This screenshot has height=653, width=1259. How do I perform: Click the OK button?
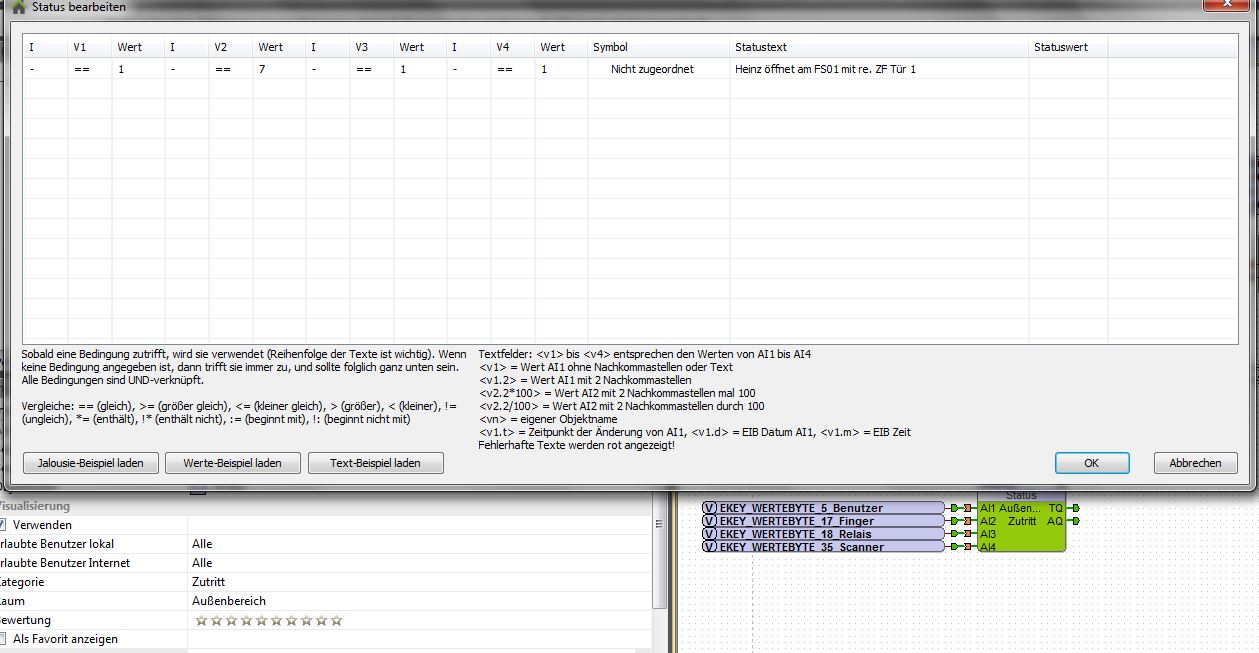pyautogui.click(x=1092, y=463)
